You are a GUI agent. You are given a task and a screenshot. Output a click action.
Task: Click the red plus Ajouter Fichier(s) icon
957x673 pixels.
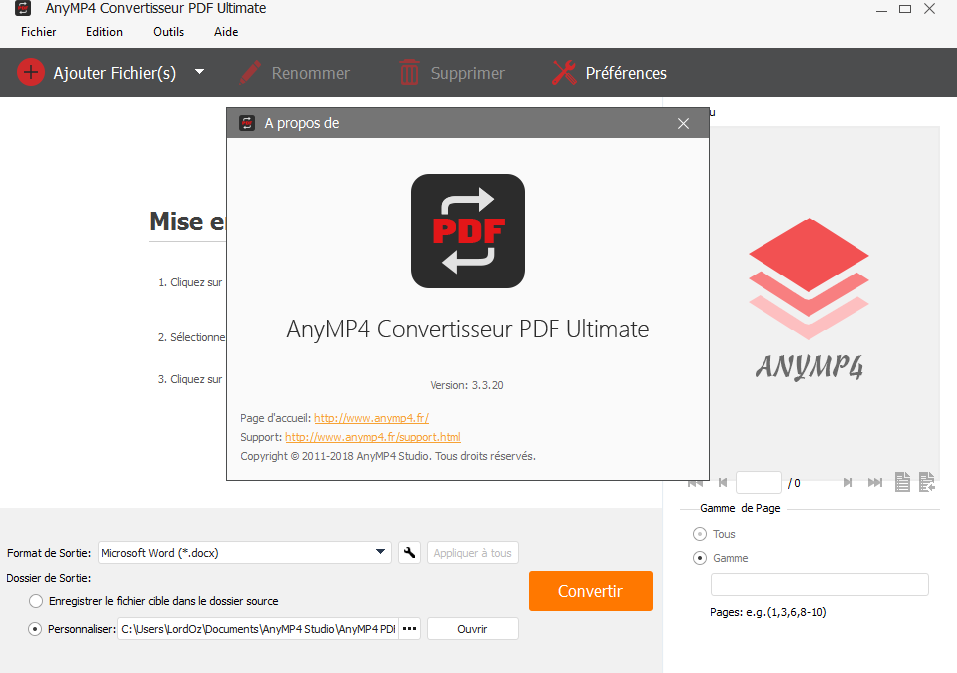pos(30,72)
